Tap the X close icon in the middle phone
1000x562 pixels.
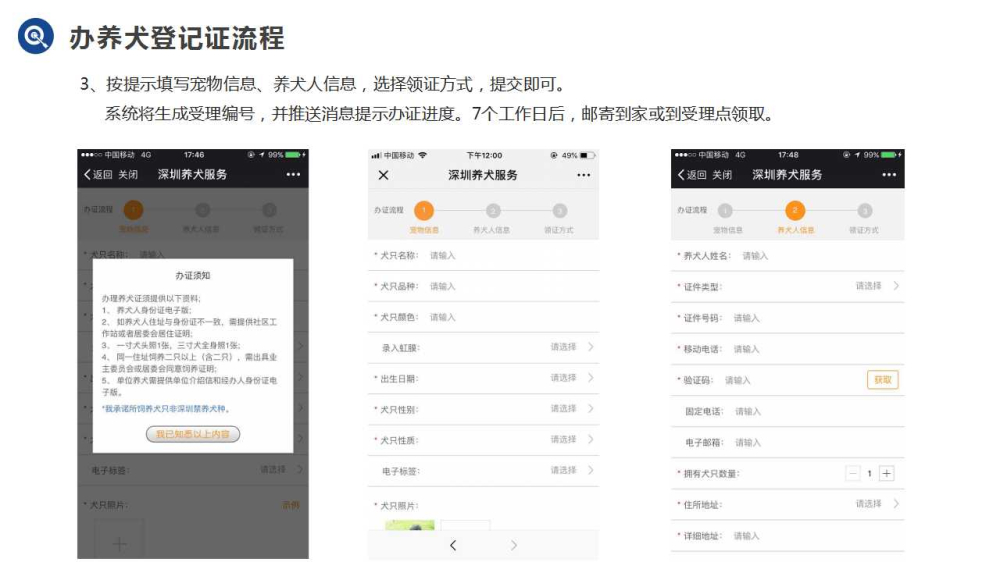[383, 175]
